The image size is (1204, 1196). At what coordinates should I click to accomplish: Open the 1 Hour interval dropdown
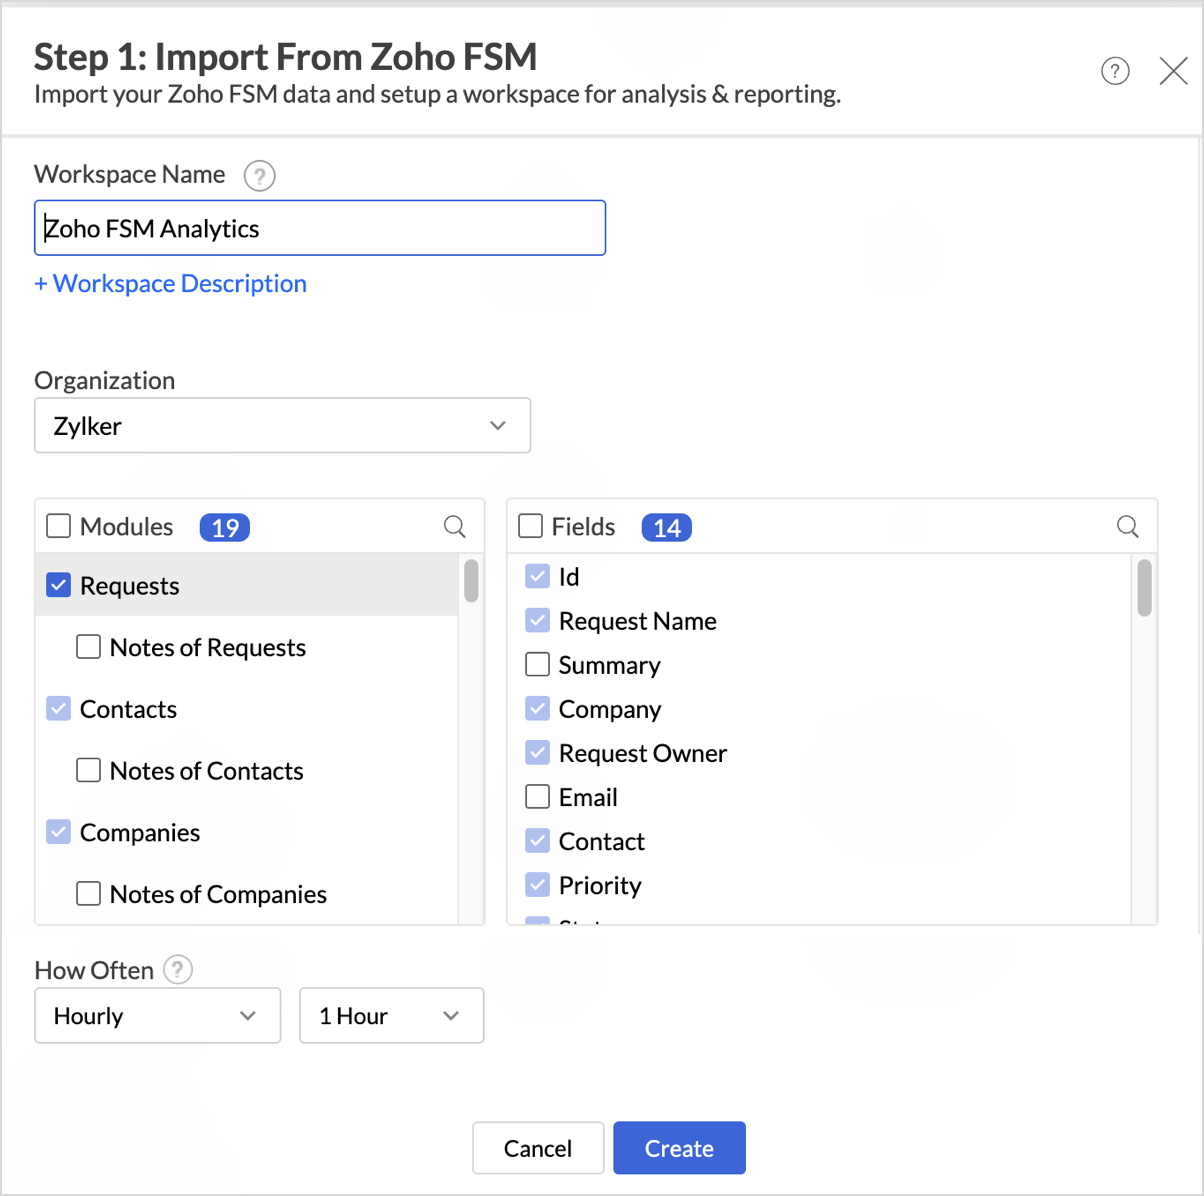[x=391, y=1016]
